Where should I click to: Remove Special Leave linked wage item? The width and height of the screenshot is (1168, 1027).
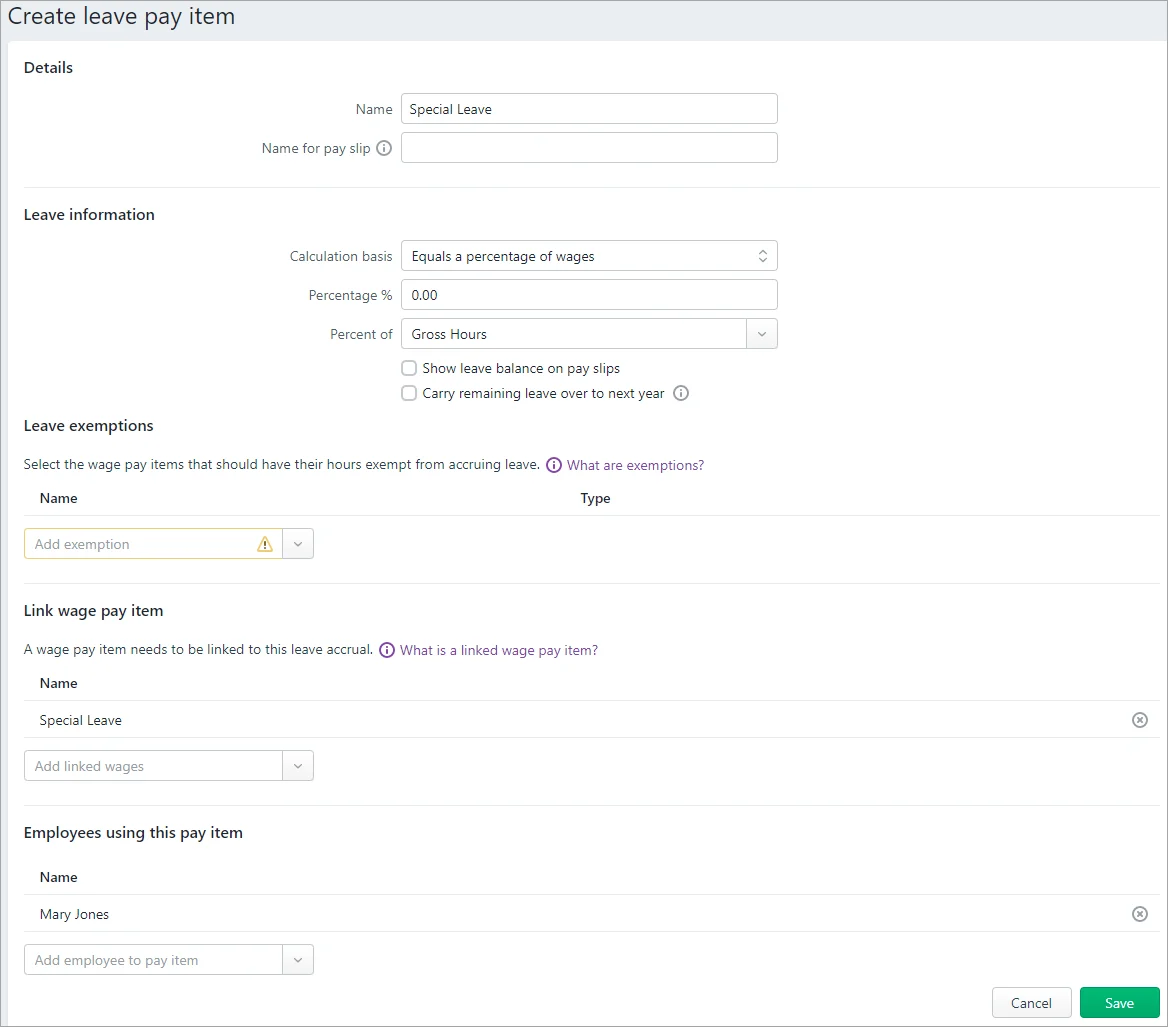coord(1139,720)
